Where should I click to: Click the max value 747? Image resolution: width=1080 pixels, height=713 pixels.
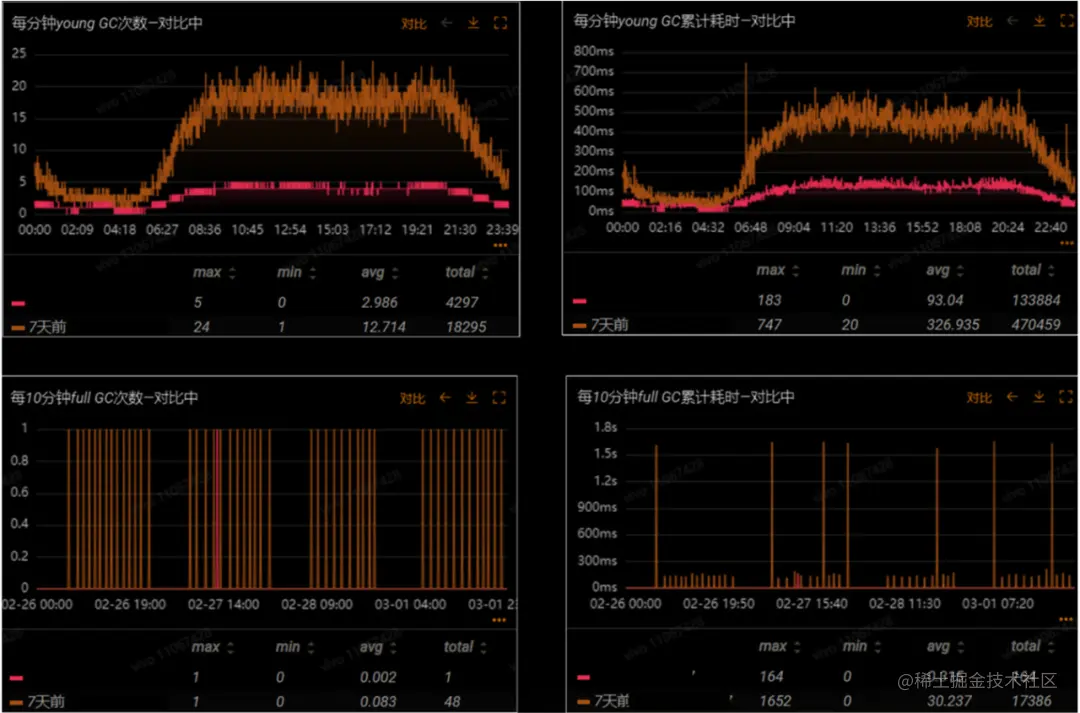pyautogui.click(x=769, y=324)
